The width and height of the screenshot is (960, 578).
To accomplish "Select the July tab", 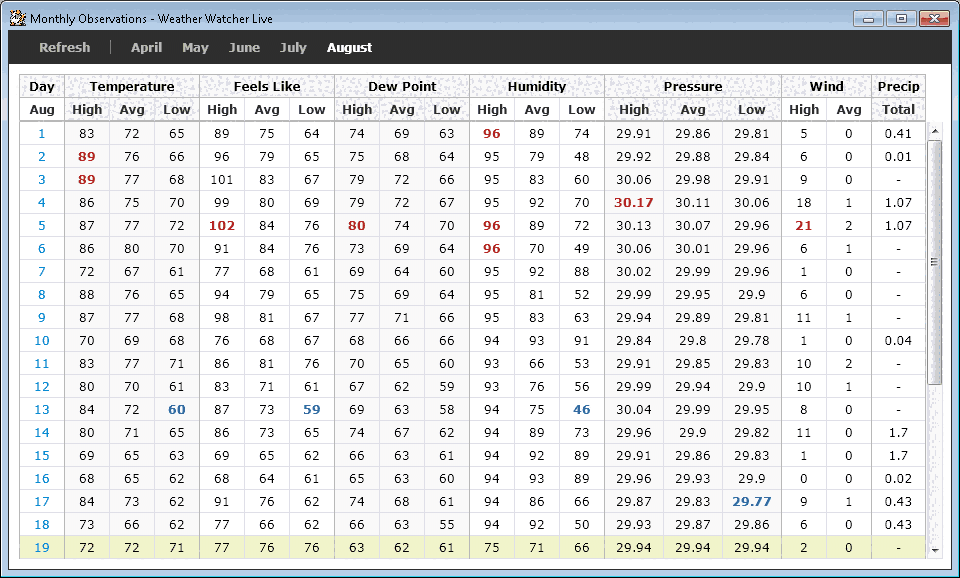I will (x=293, y=47).
